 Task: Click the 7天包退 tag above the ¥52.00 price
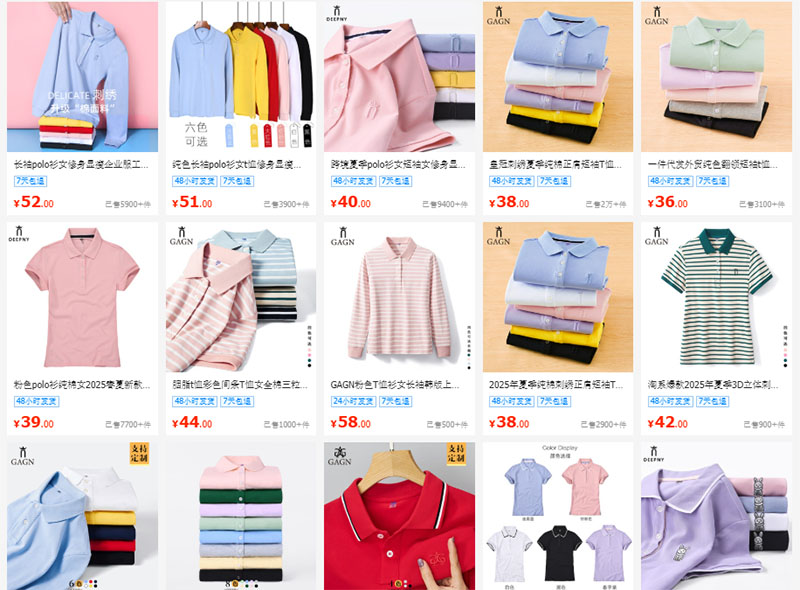click(x=30, y=181)
